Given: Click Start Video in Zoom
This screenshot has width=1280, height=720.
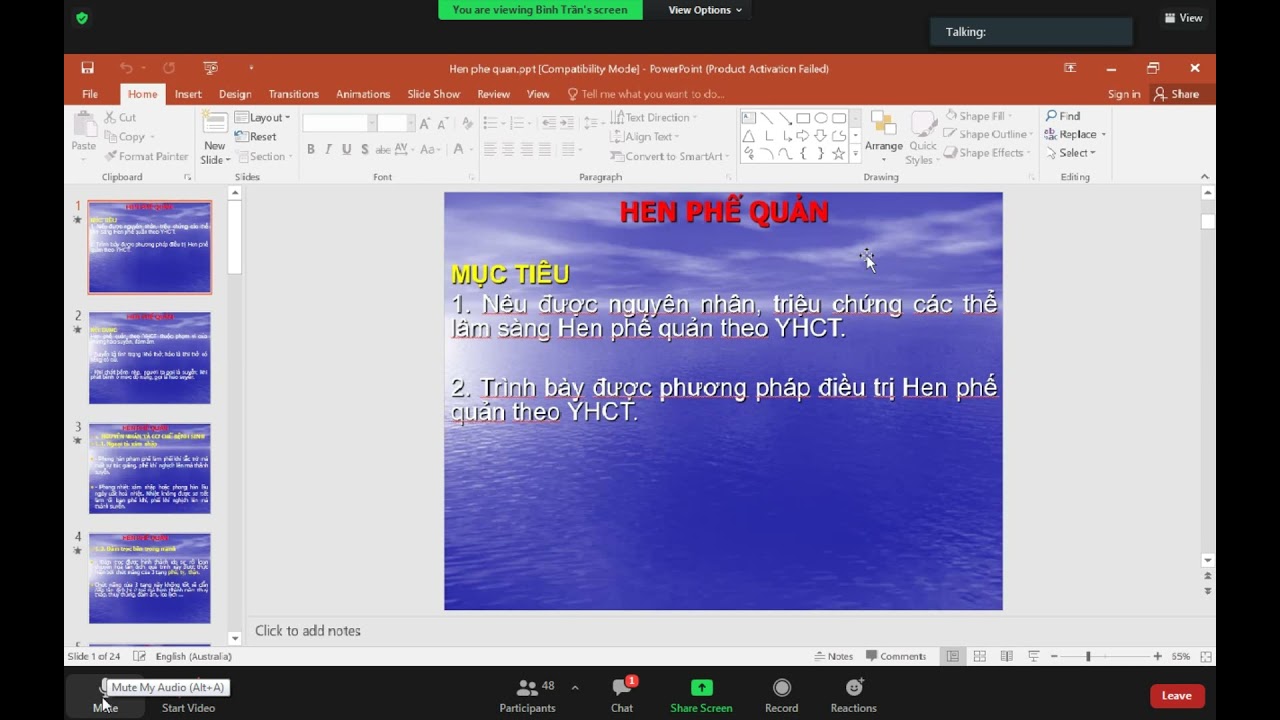Looking at the screenshot, I should [188, 696].
